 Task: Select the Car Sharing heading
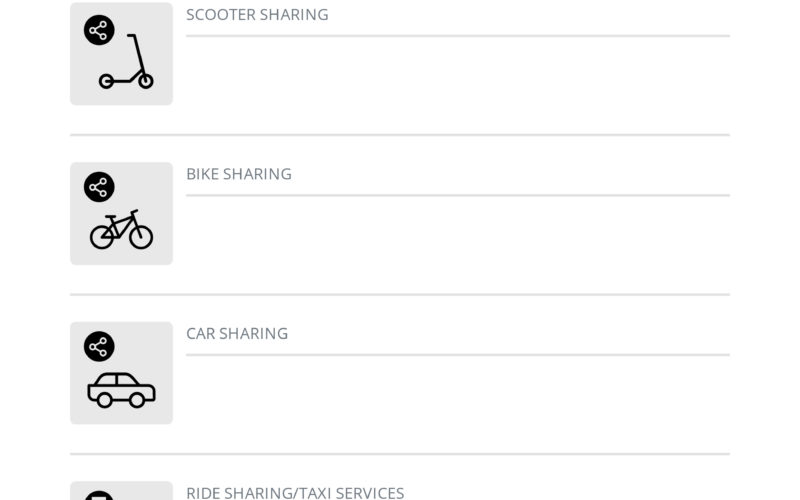coord(237,334)
